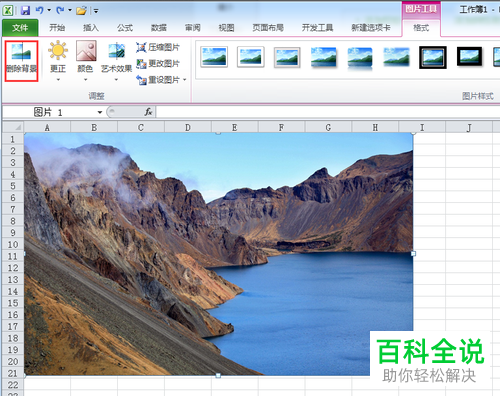Click the inserted lake landscape picture

point(218,254)
